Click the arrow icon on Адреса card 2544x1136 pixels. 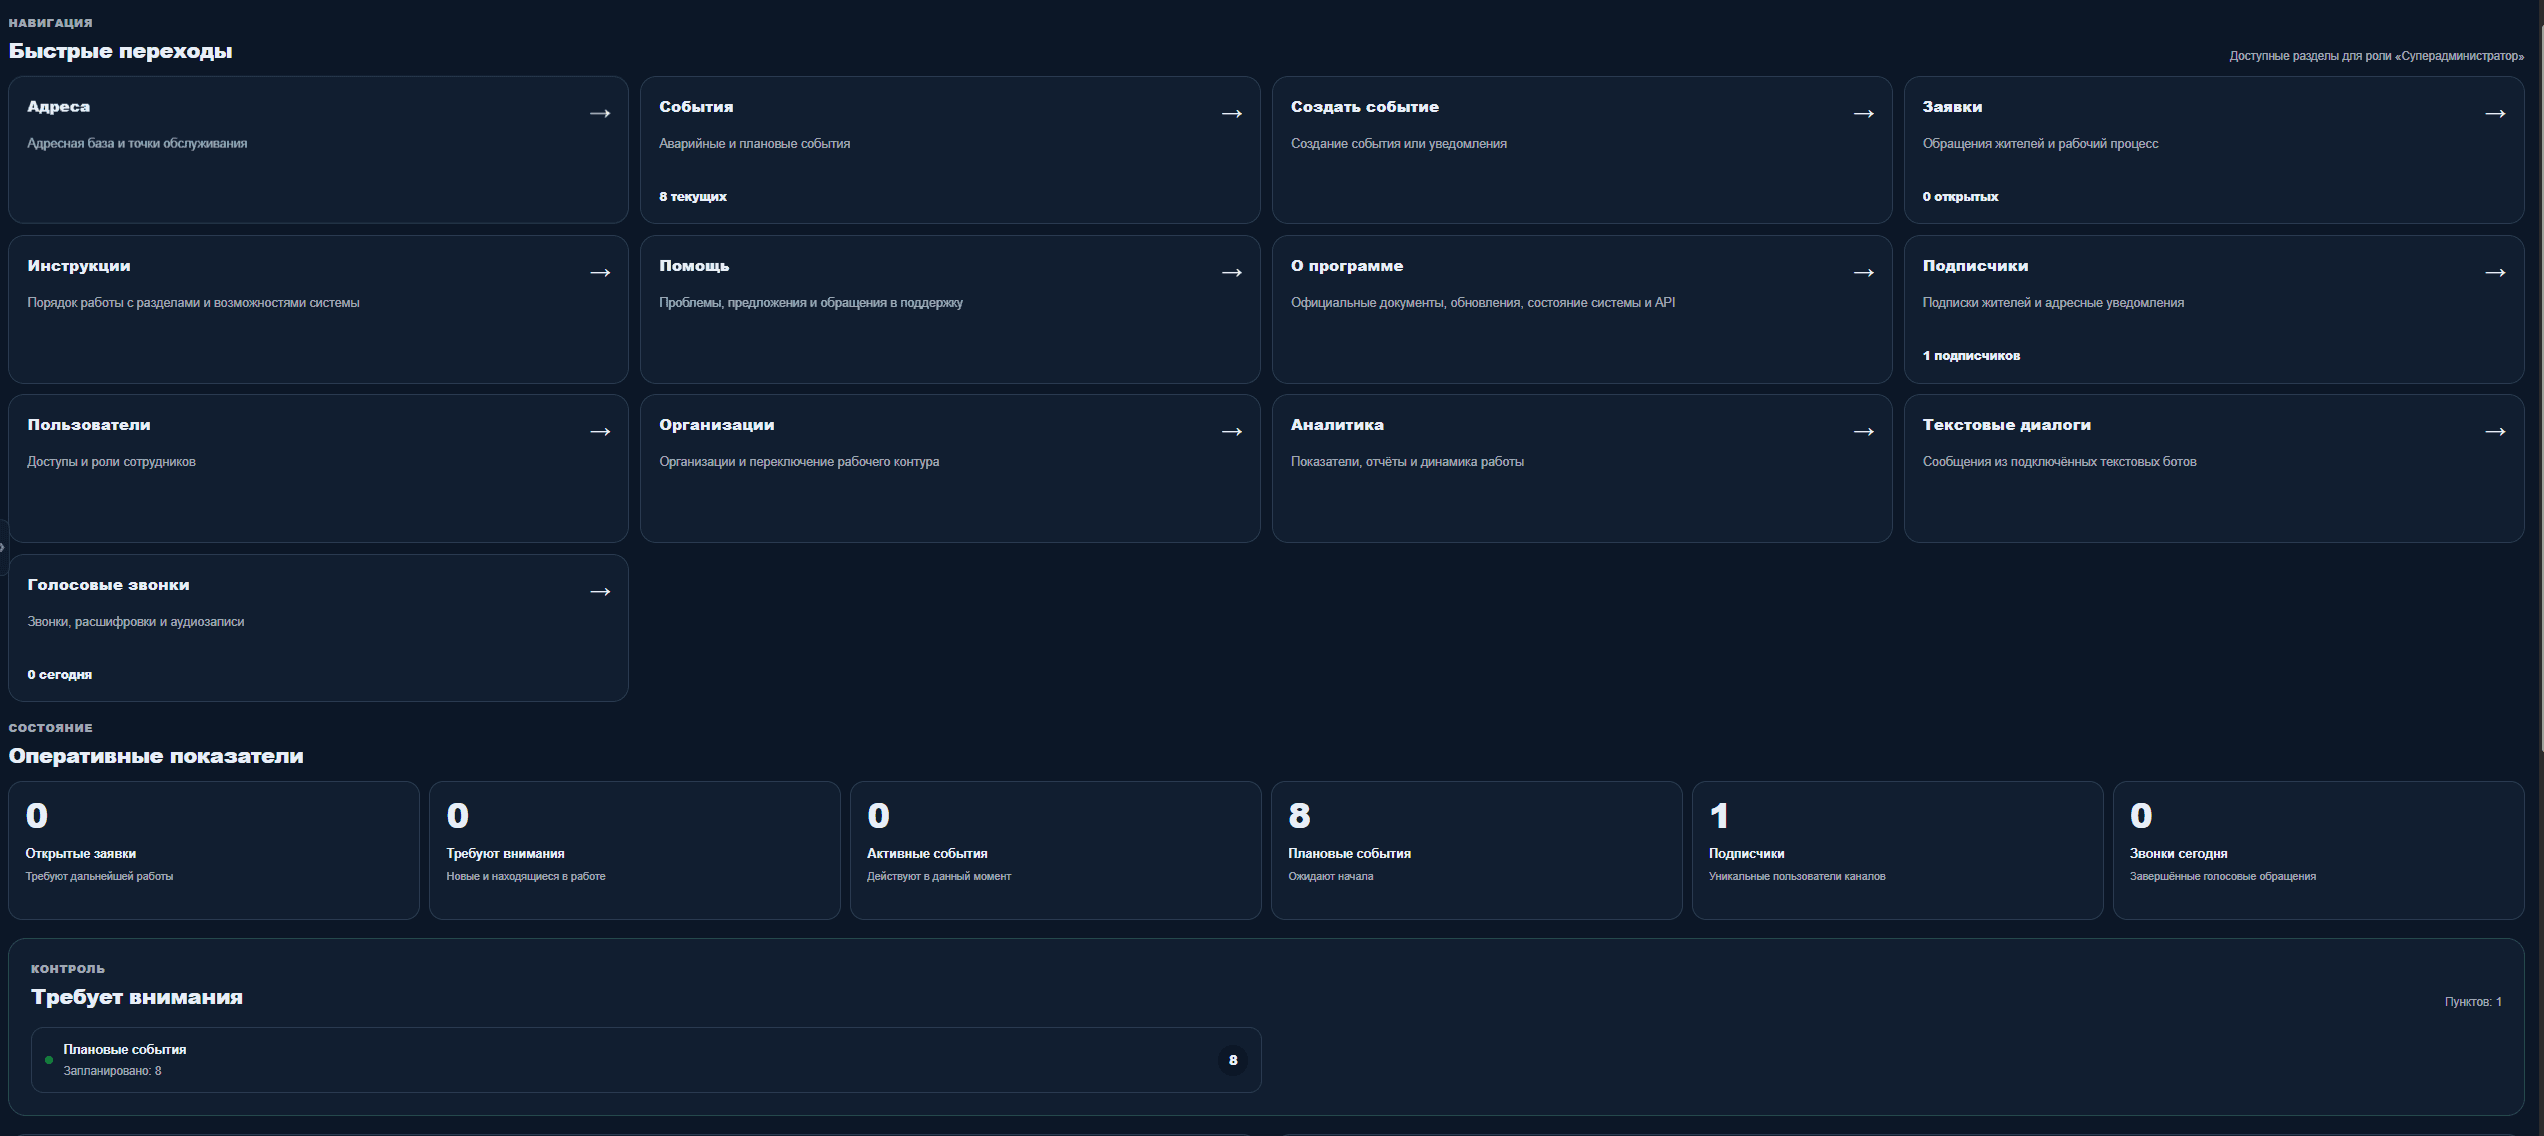(600, 114)
